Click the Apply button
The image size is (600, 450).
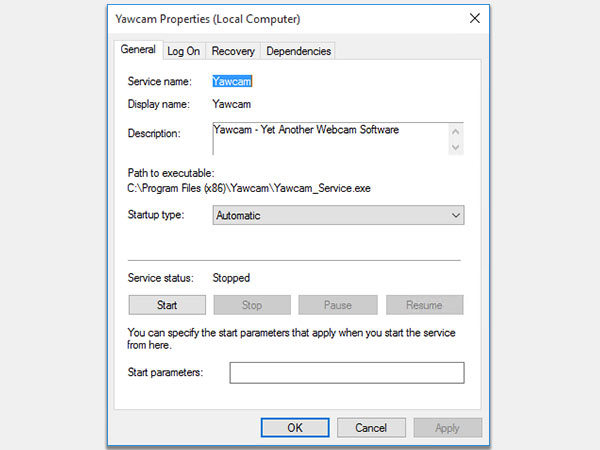point(447,427)
